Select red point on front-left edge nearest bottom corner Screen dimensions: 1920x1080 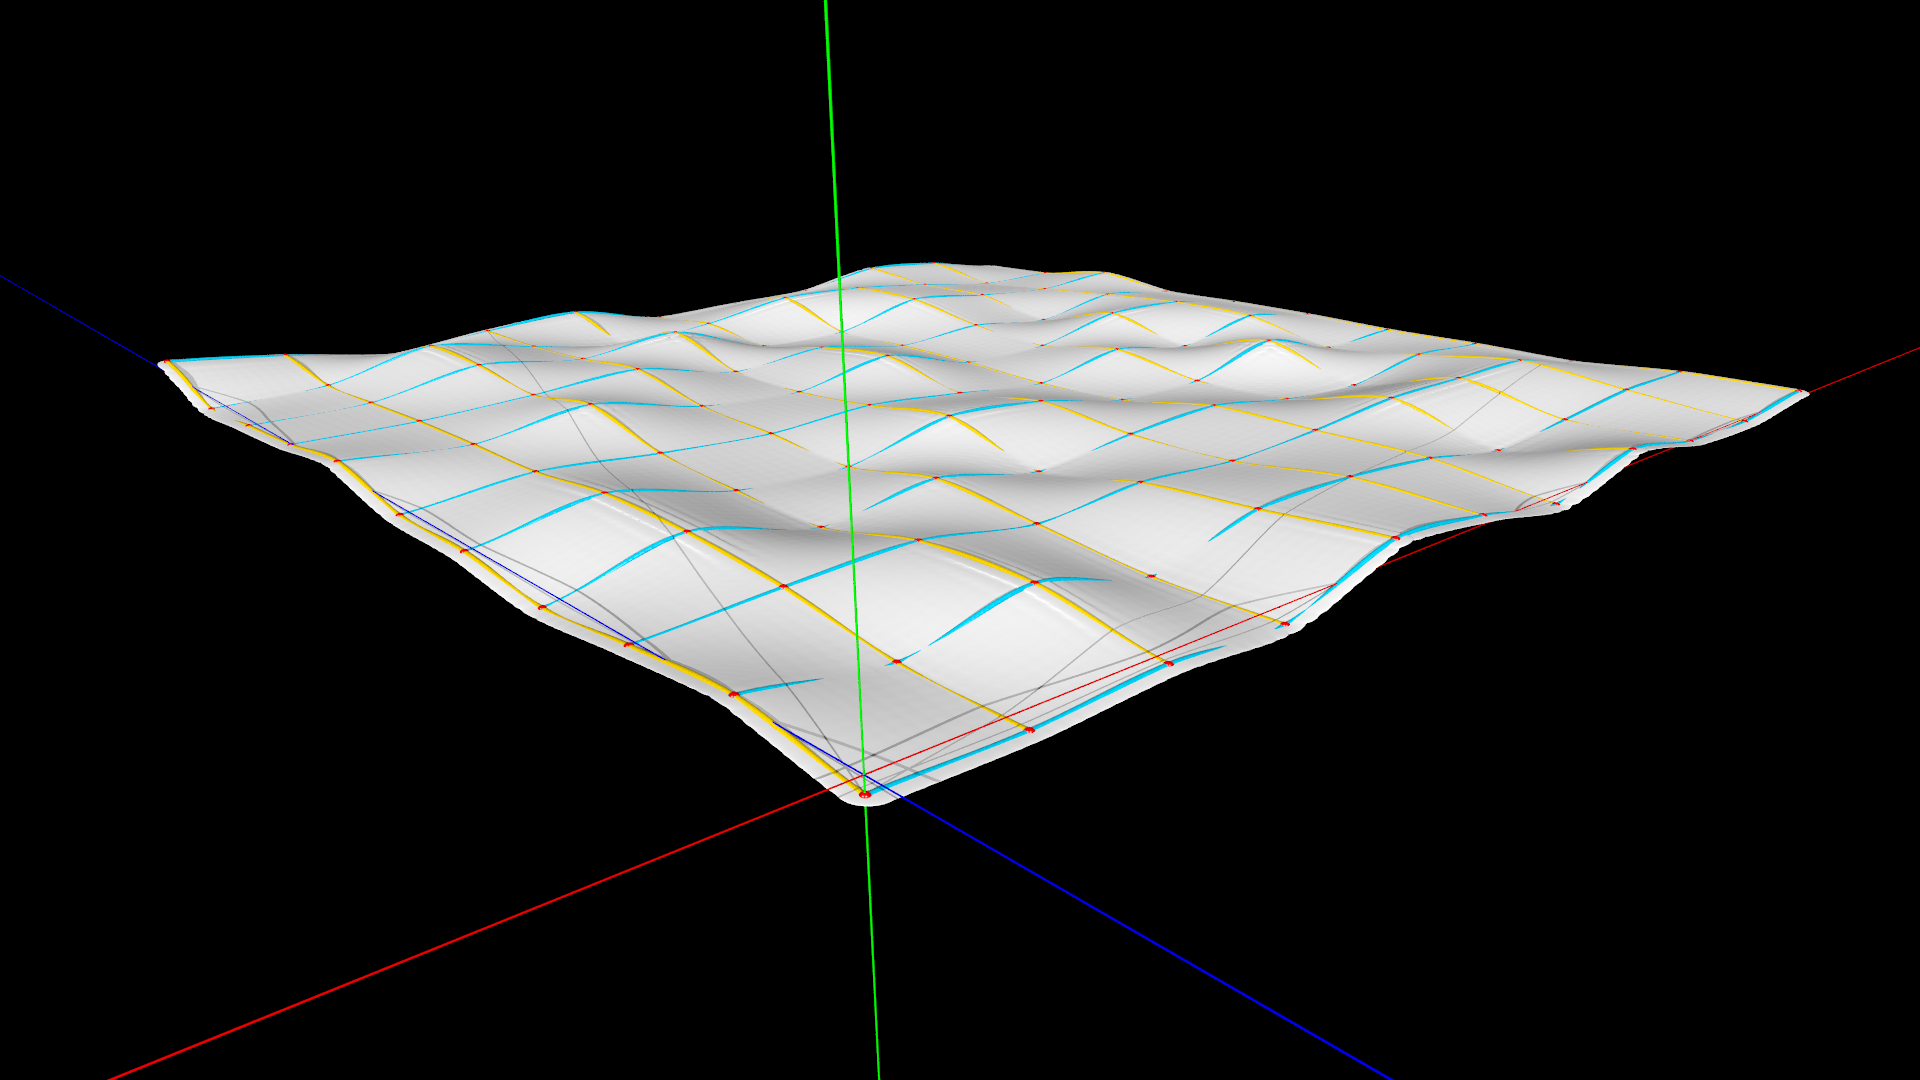[733, 693]
